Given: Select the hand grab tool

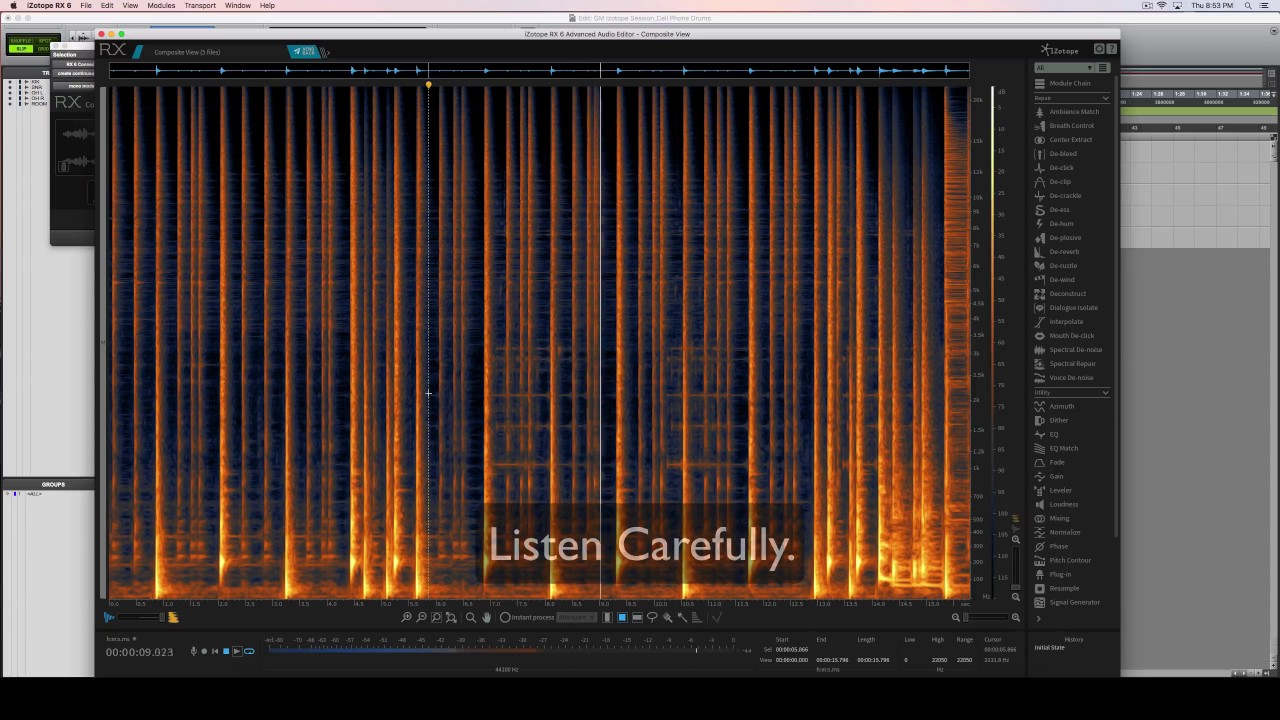Looking at the screenshot, I should [487, 618].
